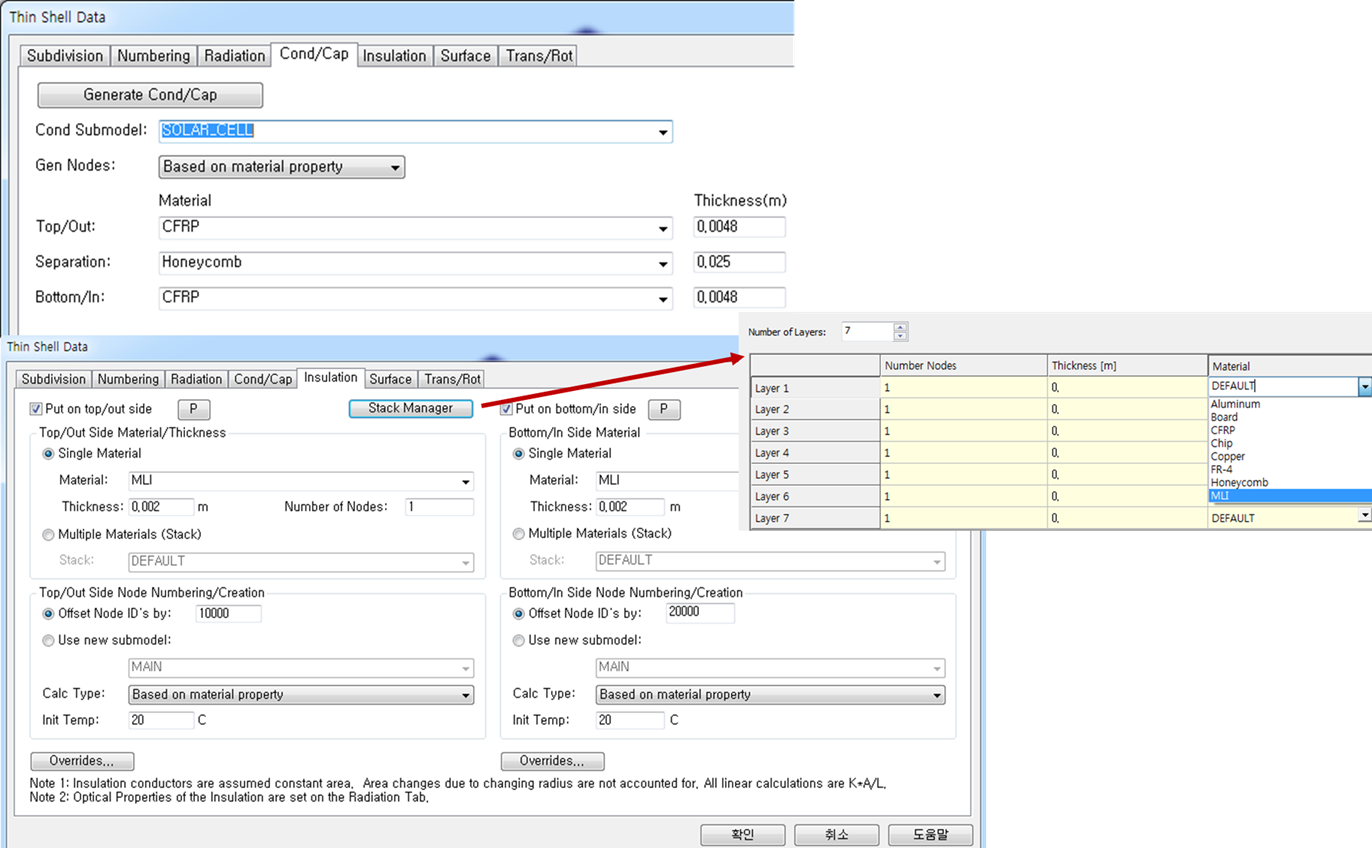This screenshot has width=1372, height=848.
Task: Open Cond/Cap tab in lower dialog
Action: pos(263,379)
